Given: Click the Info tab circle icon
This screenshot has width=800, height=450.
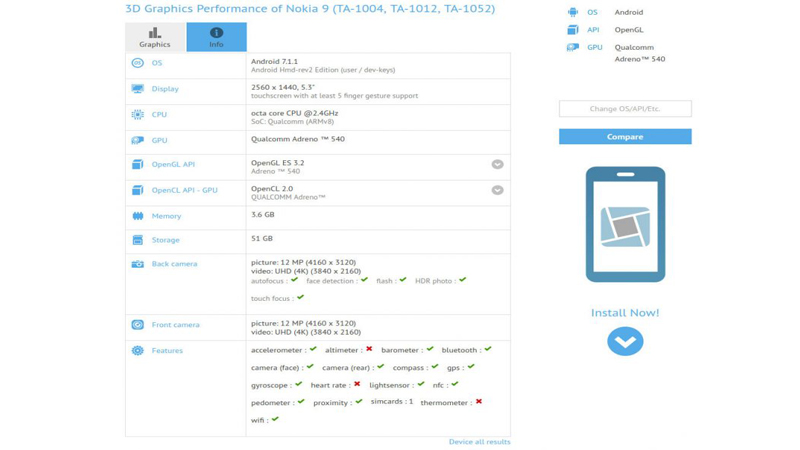Looking at the screenshot, I should [x=216, y=33].
